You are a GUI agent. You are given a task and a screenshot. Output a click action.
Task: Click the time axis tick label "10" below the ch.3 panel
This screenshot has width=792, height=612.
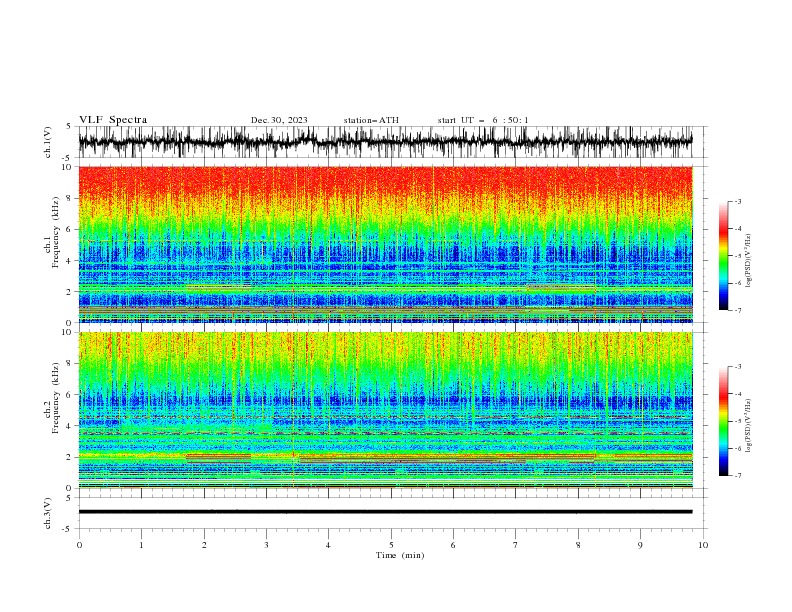[703, 545]
